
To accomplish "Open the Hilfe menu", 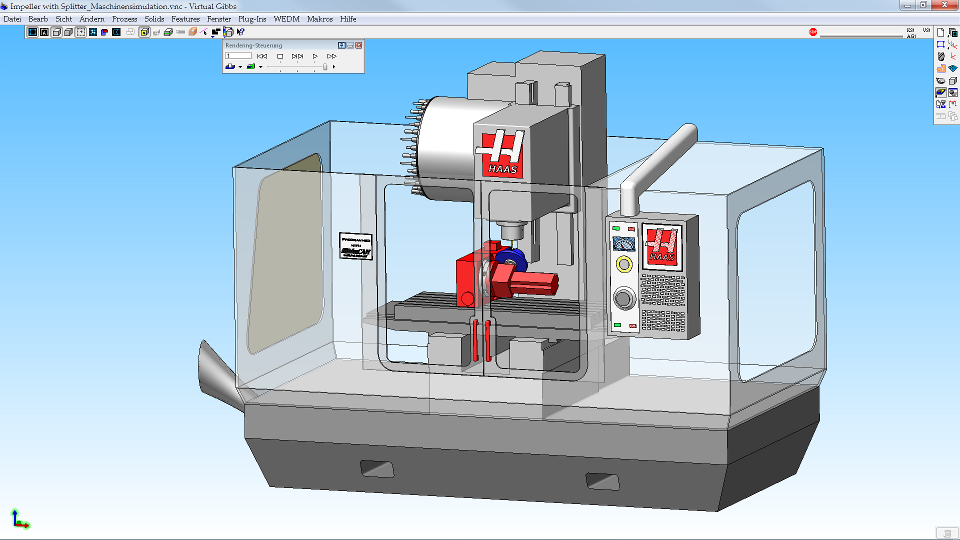I will coord(348,19).
